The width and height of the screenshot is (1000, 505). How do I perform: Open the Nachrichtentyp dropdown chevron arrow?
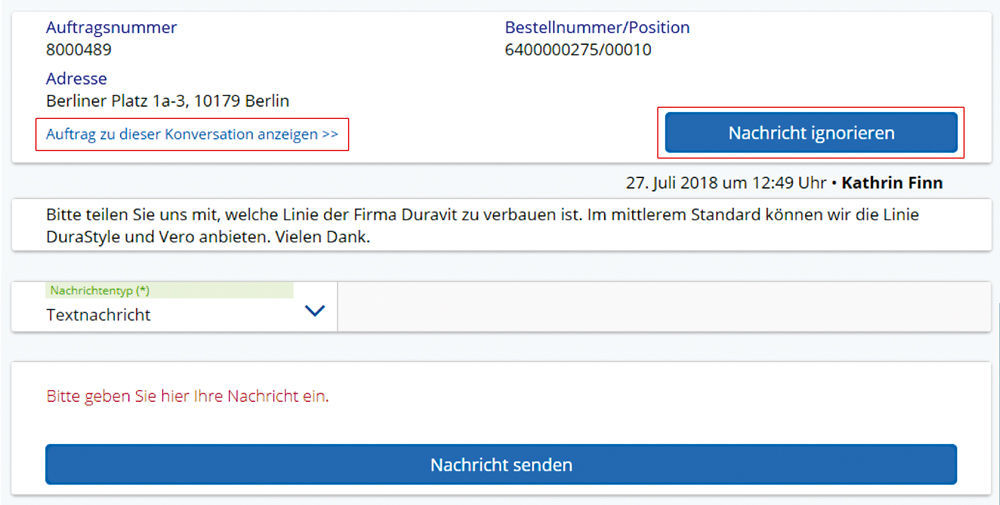pyautogui.click(x=314, y=312)
